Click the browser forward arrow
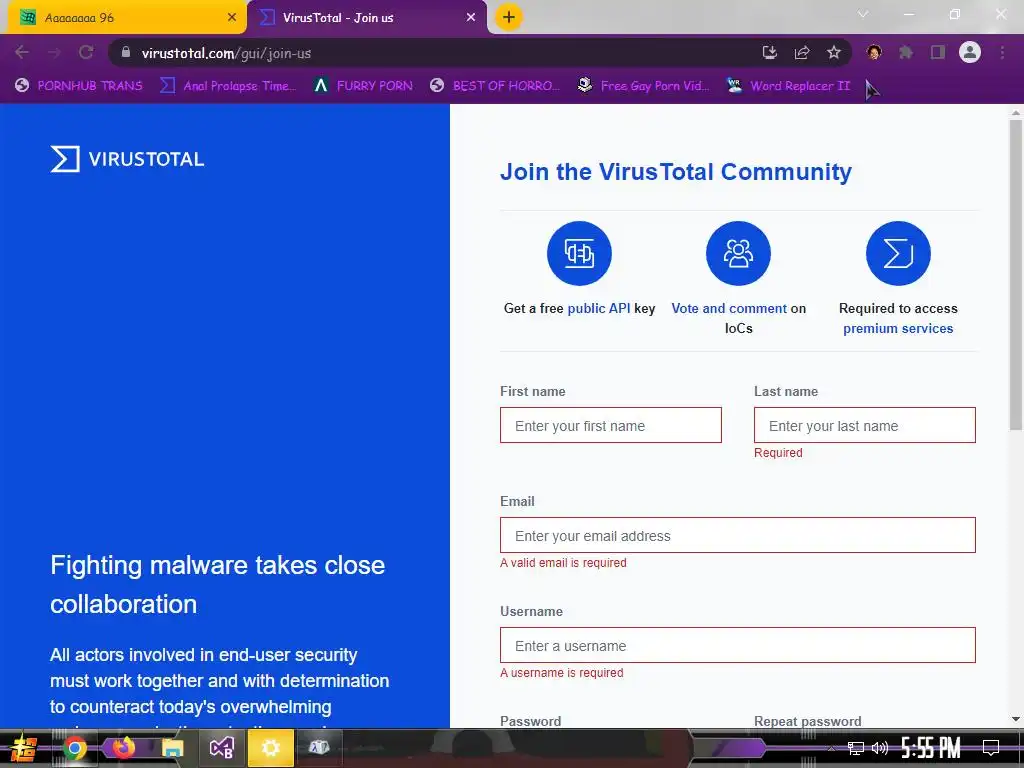 [x=54, y=52]
